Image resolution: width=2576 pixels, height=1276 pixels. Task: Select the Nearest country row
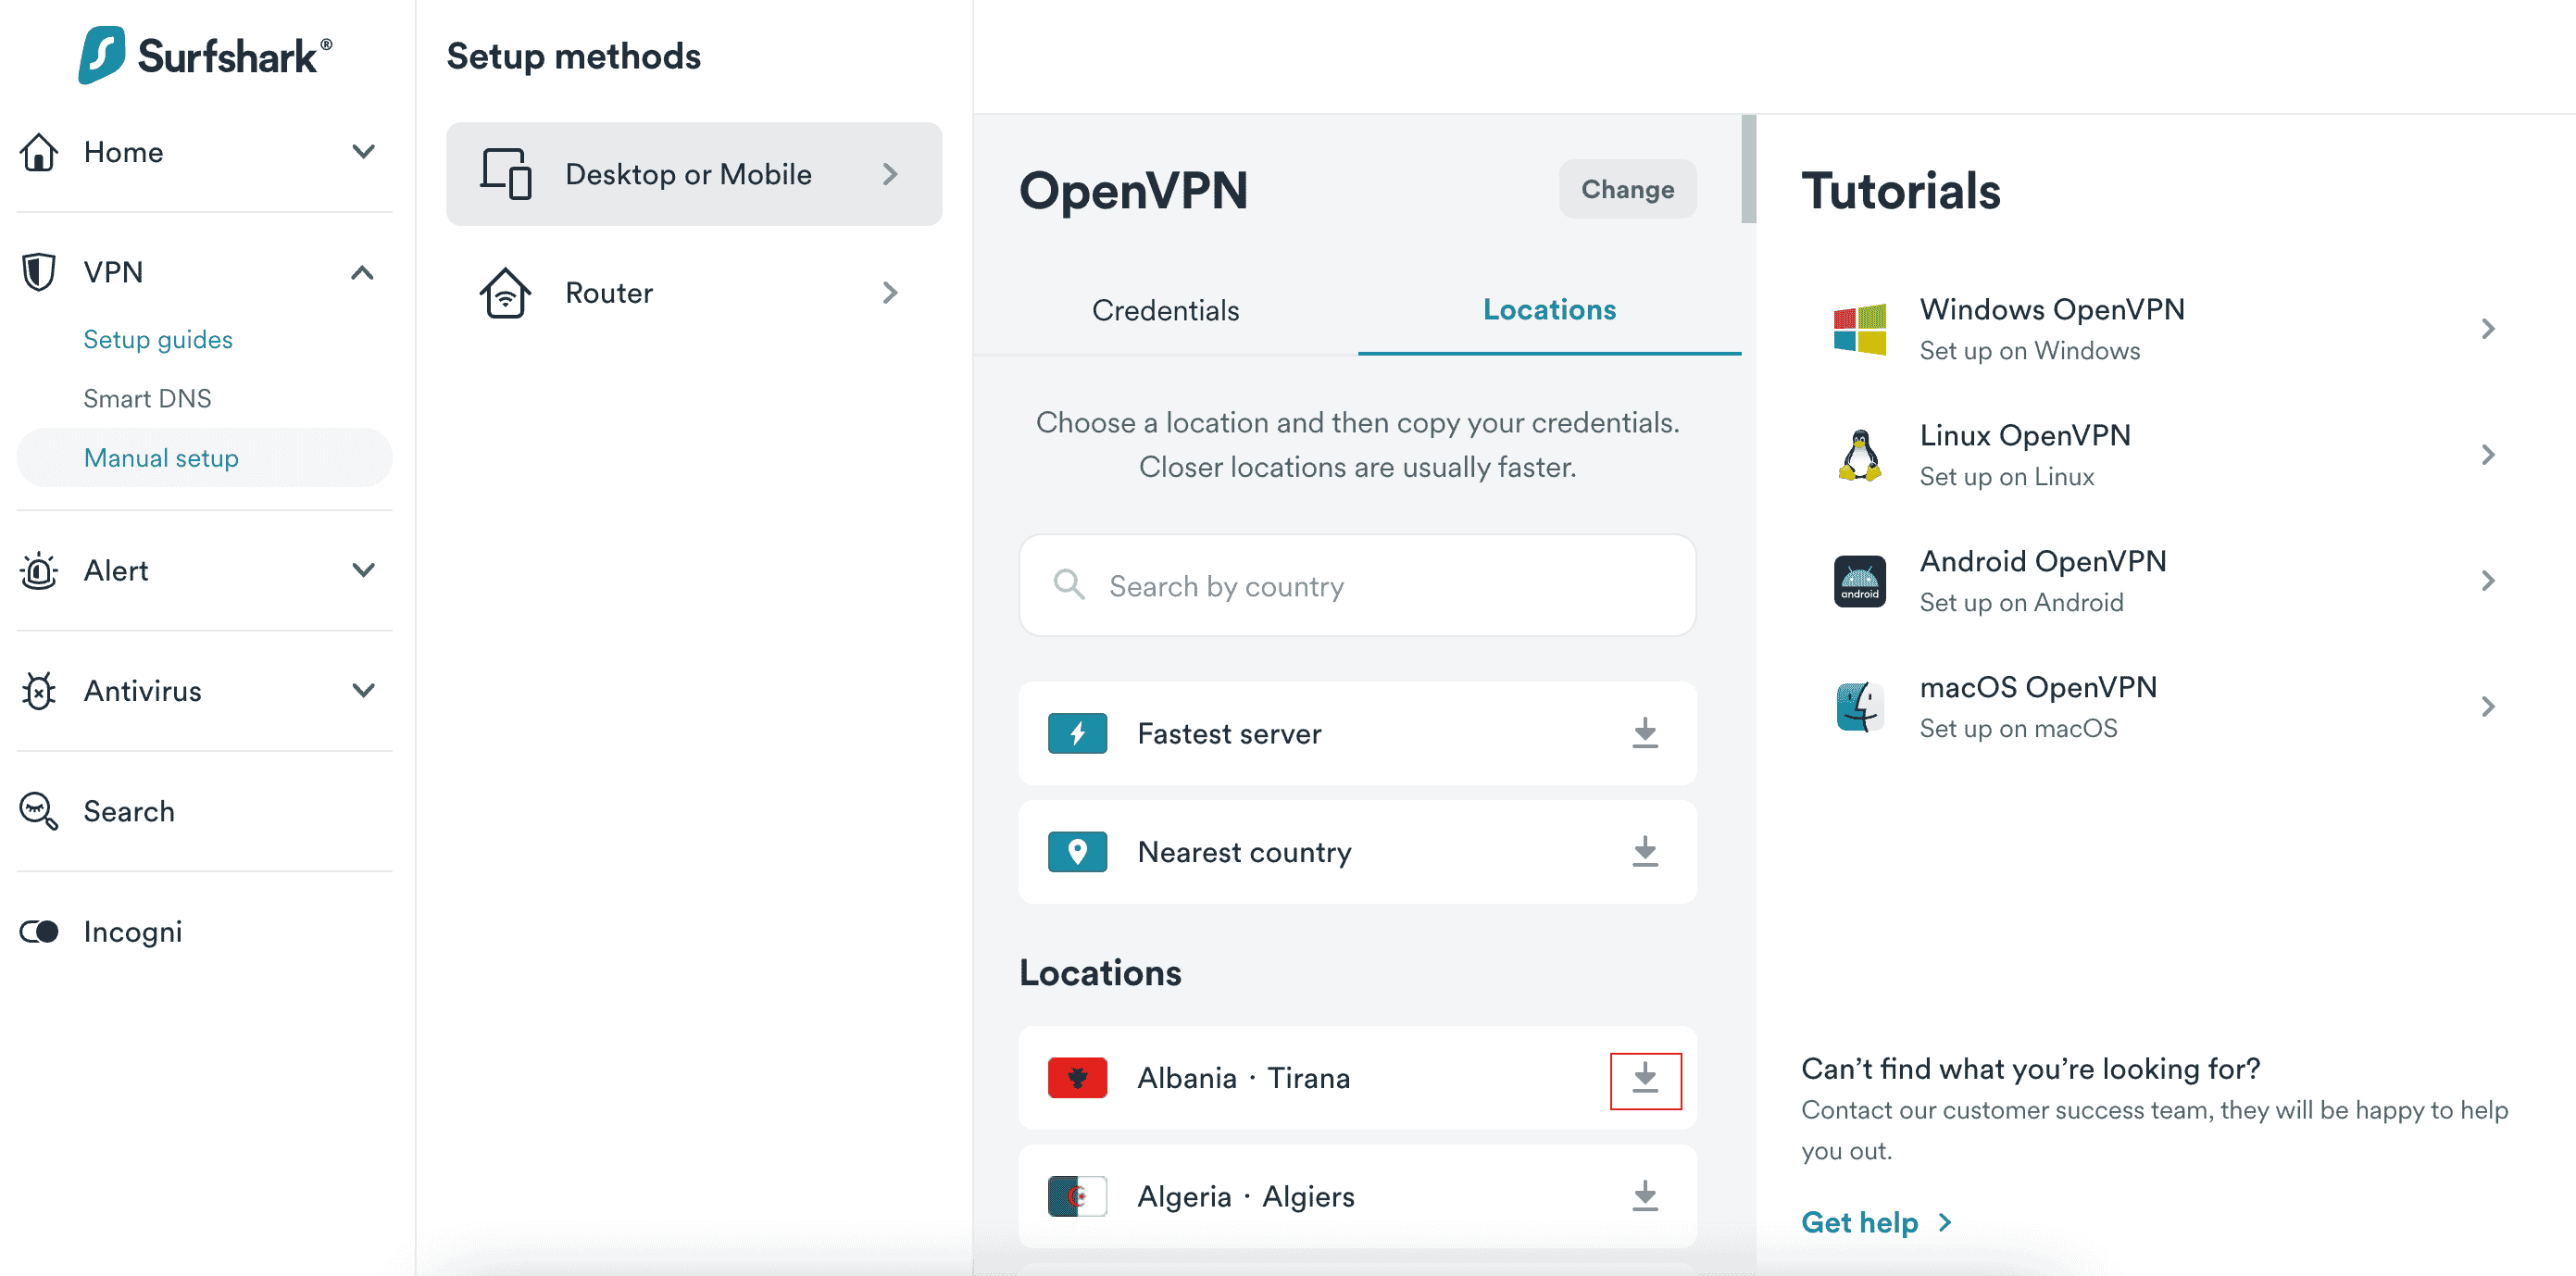coord(1357,852)
